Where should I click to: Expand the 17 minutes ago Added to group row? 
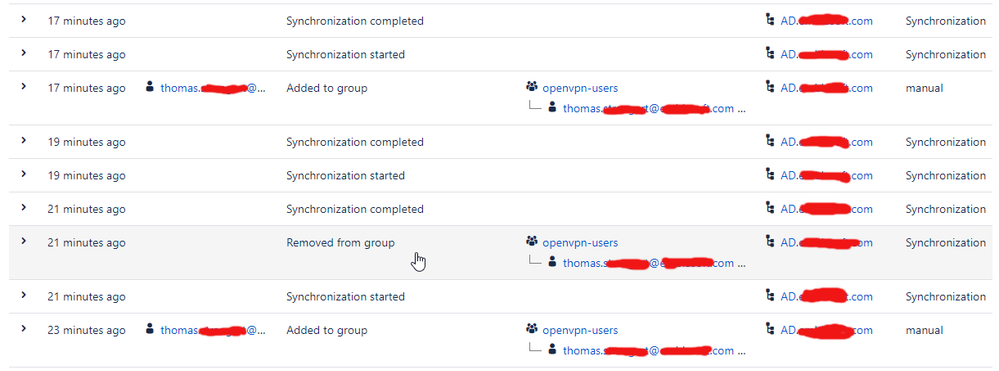24,87
